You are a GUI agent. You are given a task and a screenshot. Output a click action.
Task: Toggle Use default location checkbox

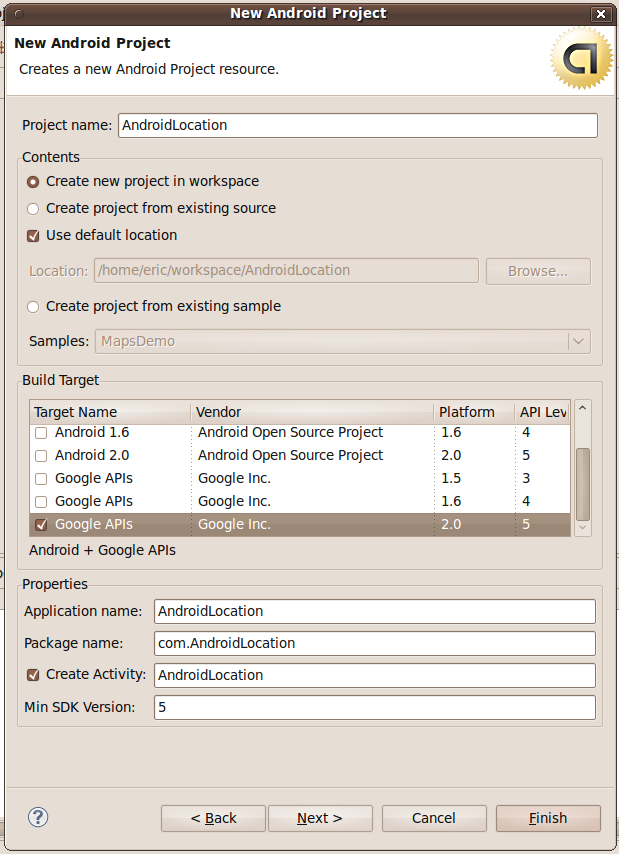33,236
